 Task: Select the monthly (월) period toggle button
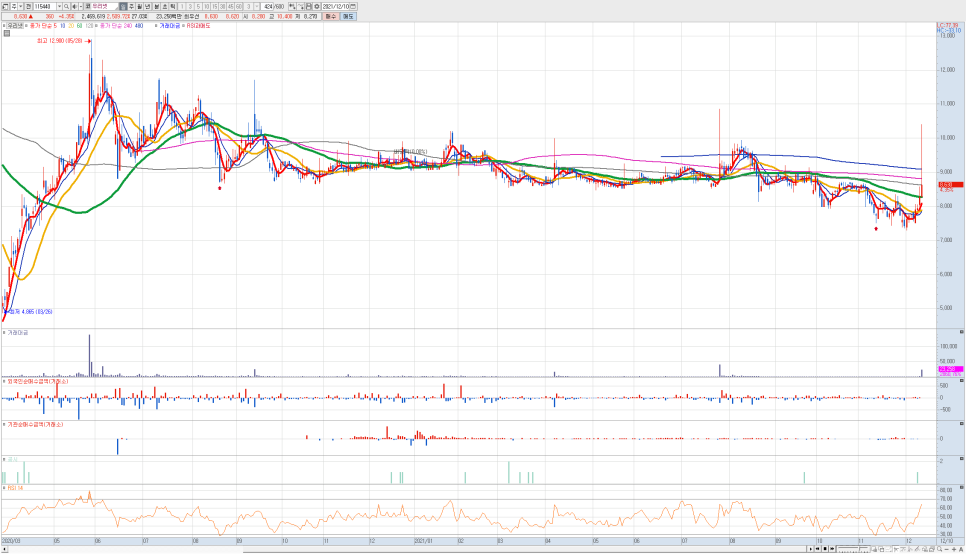click(x=140, y=6)
